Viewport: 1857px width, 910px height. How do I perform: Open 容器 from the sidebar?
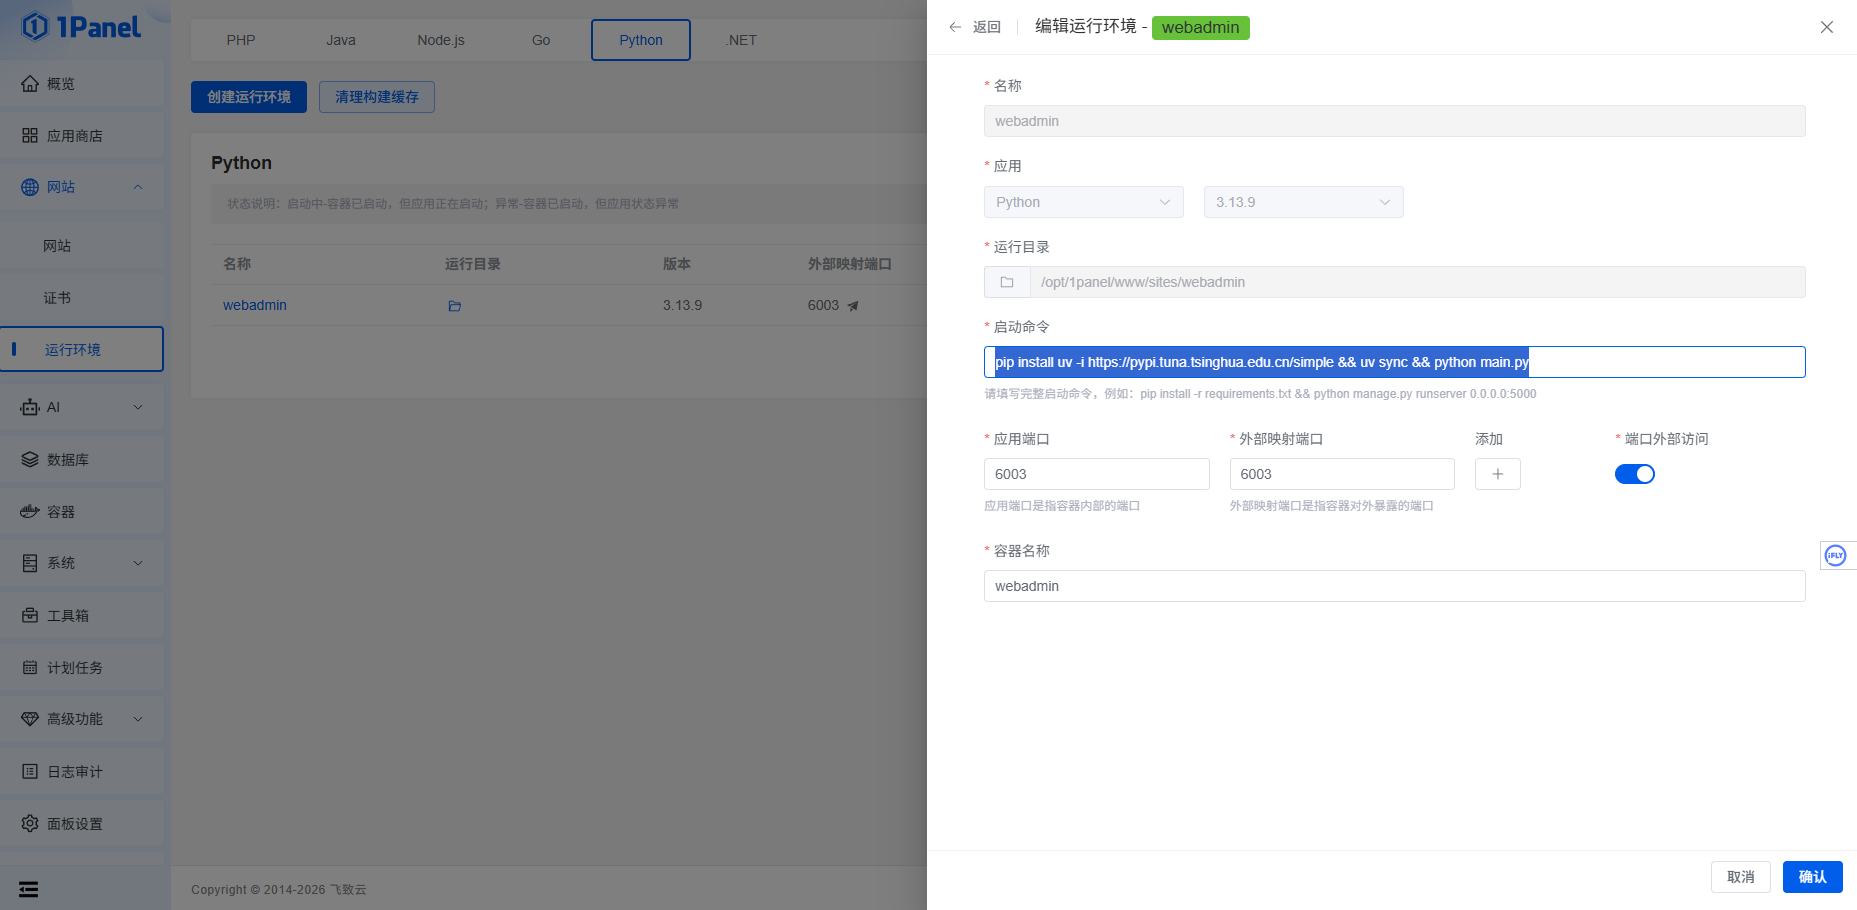click(61, 512)
